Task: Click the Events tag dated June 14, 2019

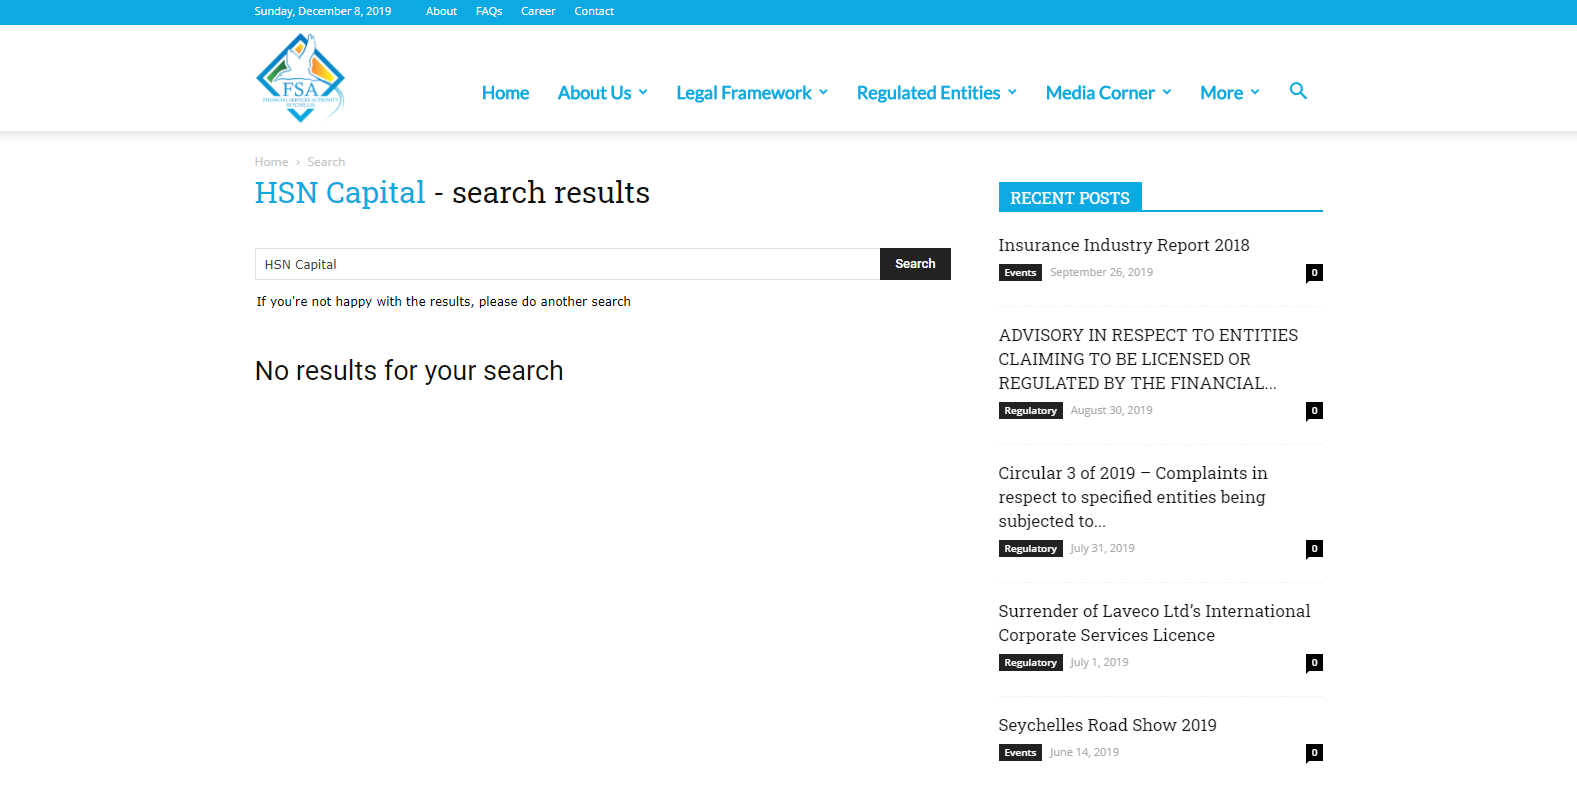Action: click(1020, 753)
